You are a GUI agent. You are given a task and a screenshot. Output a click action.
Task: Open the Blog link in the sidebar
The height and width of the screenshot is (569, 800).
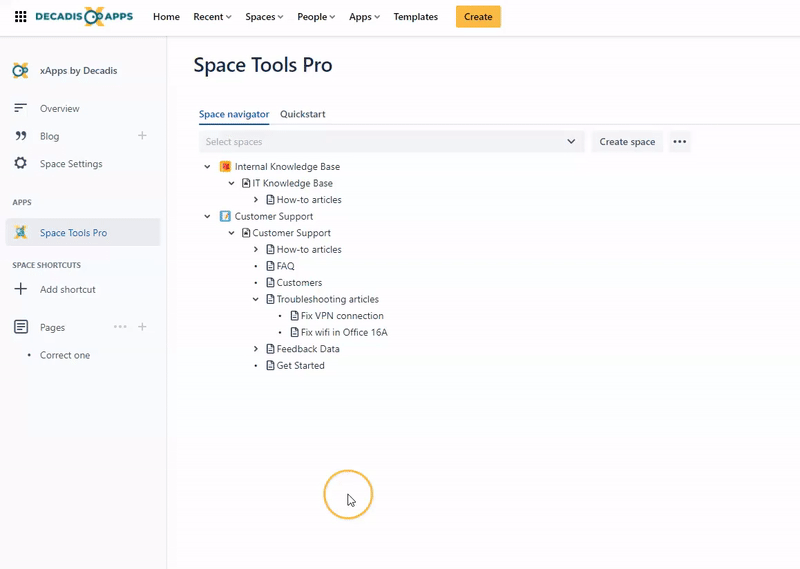pyautogui.click(x=49, y=136)
